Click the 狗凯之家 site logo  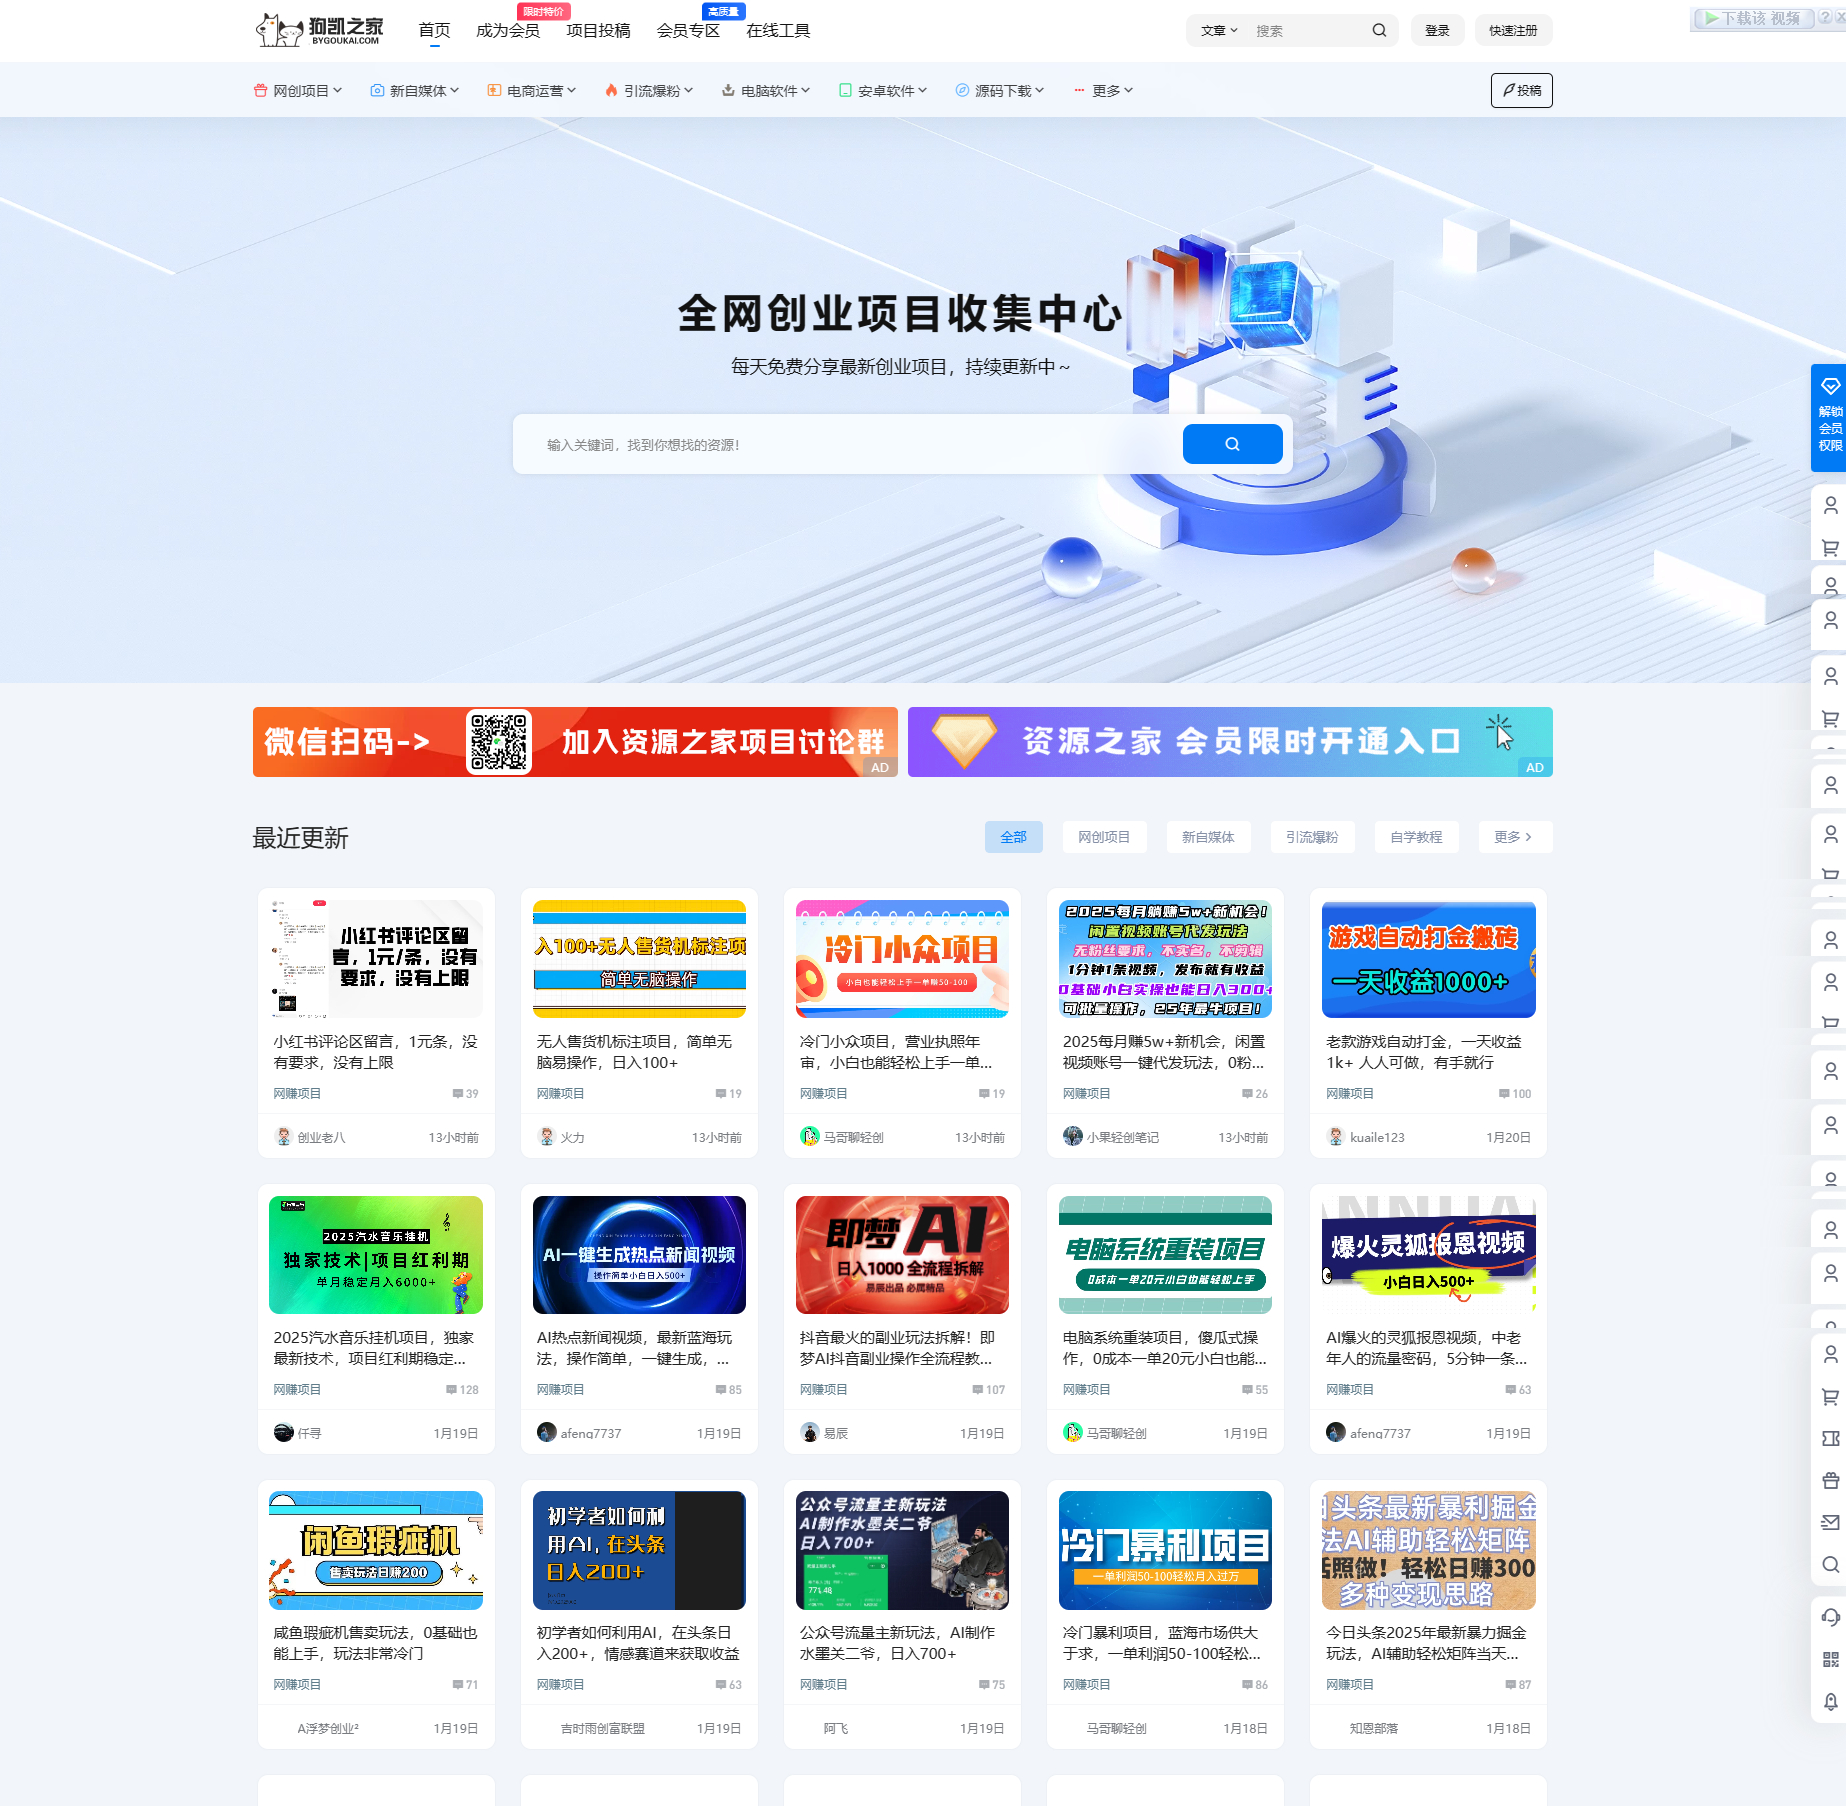(320, 30)
